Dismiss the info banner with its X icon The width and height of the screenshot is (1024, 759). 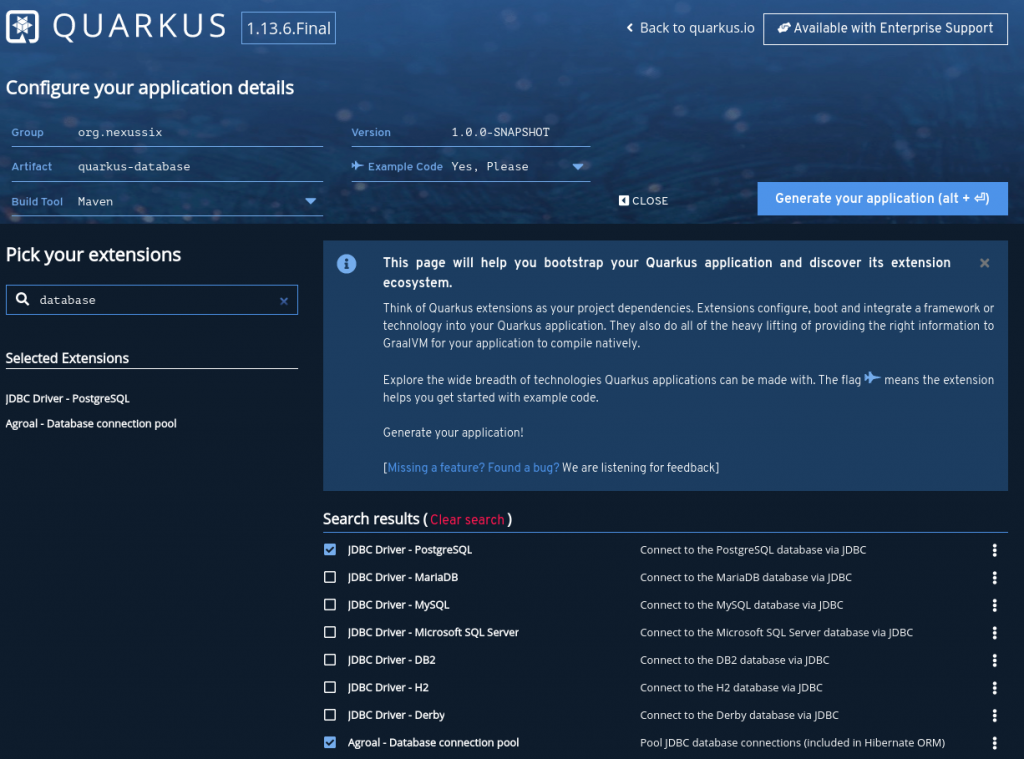(x=984, y=263)
